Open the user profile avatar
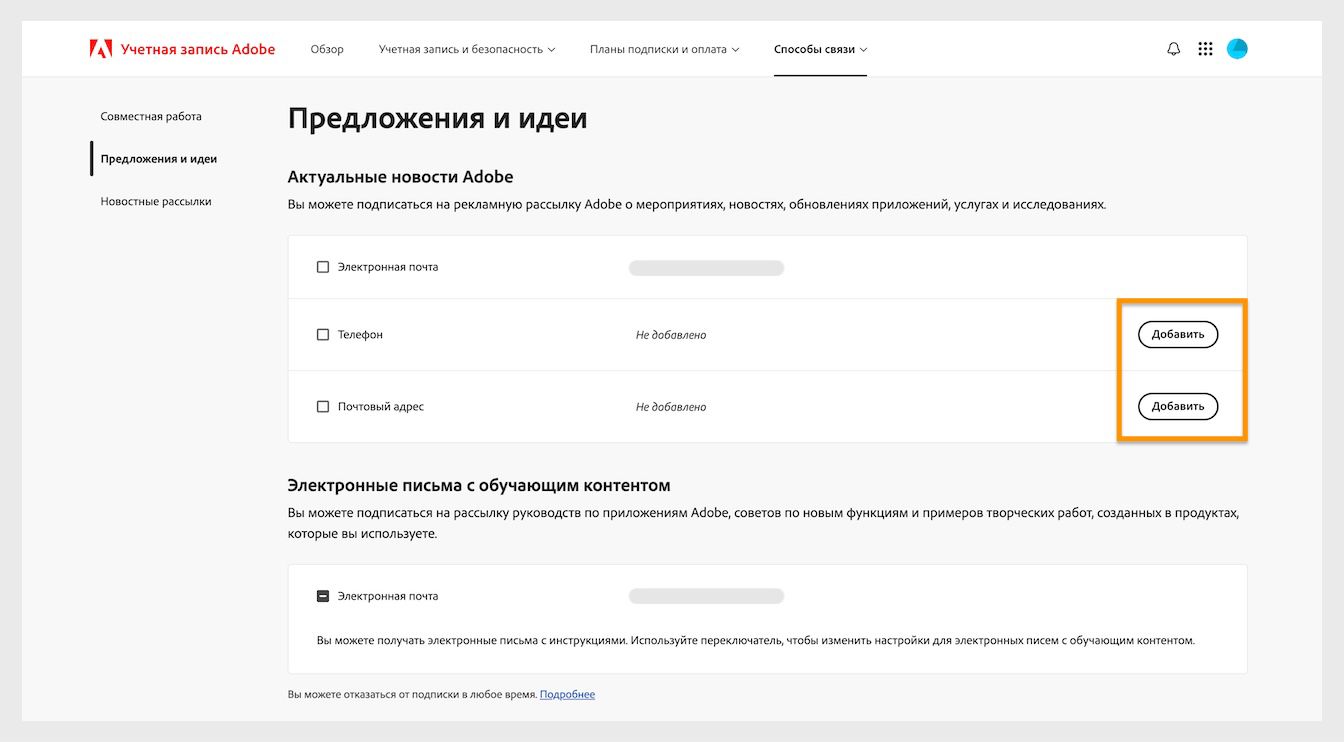The image size is (1344, 742). 1237,49
